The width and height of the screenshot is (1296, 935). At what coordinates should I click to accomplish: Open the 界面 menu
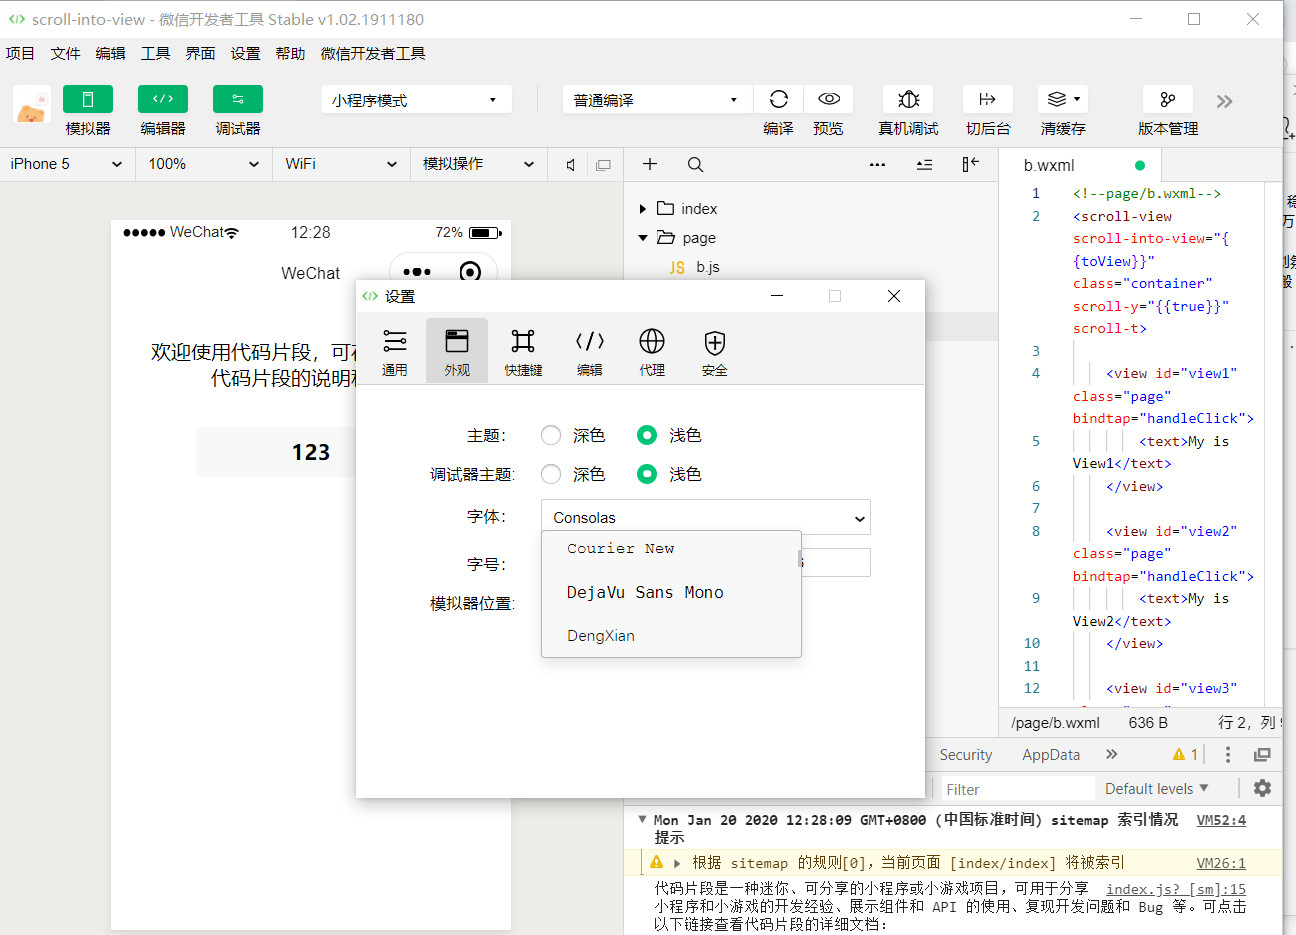click(200, 54)
